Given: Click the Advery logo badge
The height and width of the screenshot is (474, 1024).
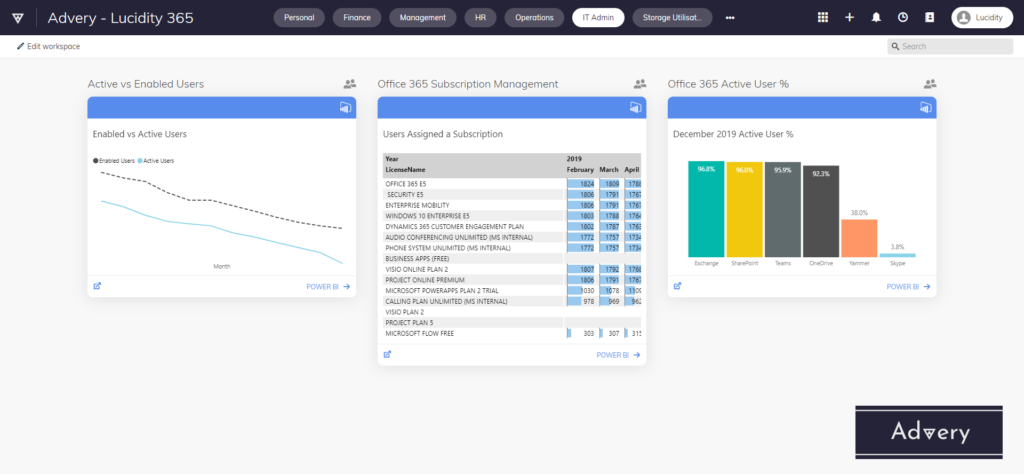Looking at the screenshot, I should (x=929, y=432).
